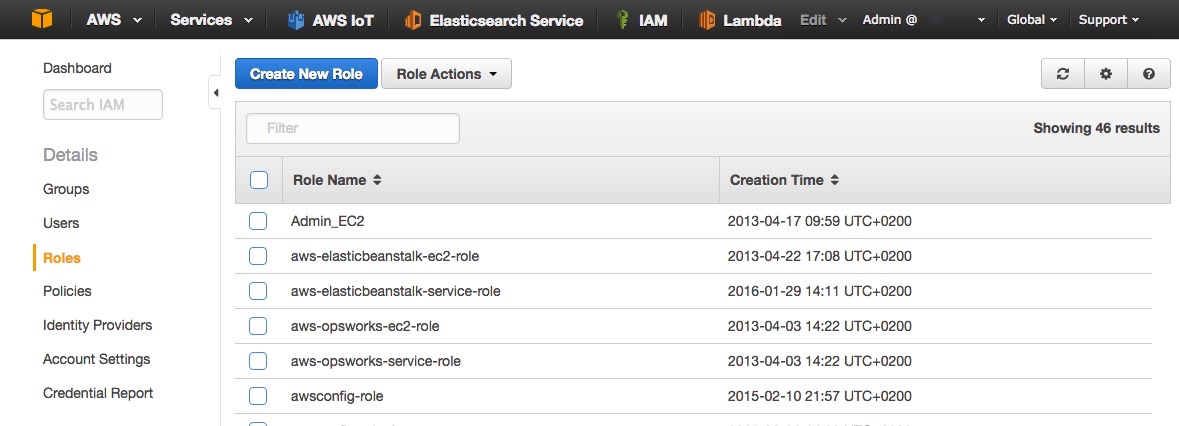Viewport: 1179px width, 426px height.
Task: Click the AWS orange cube home icon
Action: tap(42, 20)
